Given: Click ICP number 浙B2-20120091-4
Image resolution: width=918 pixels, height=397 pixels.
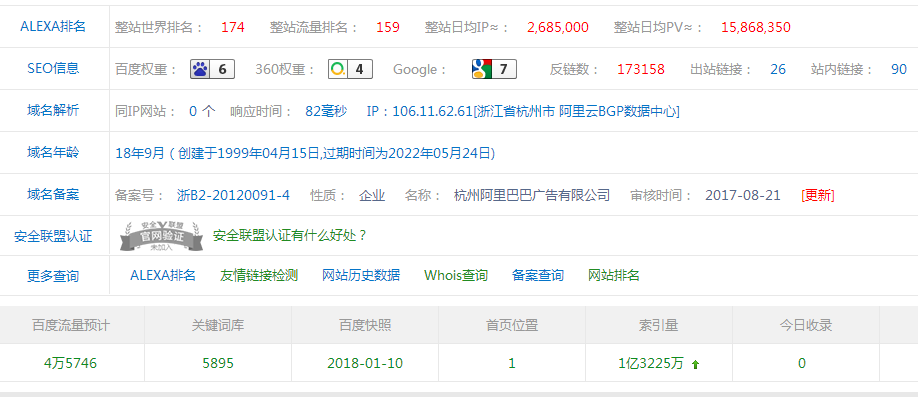Looking at the screenshot, I should pos(233,195).
